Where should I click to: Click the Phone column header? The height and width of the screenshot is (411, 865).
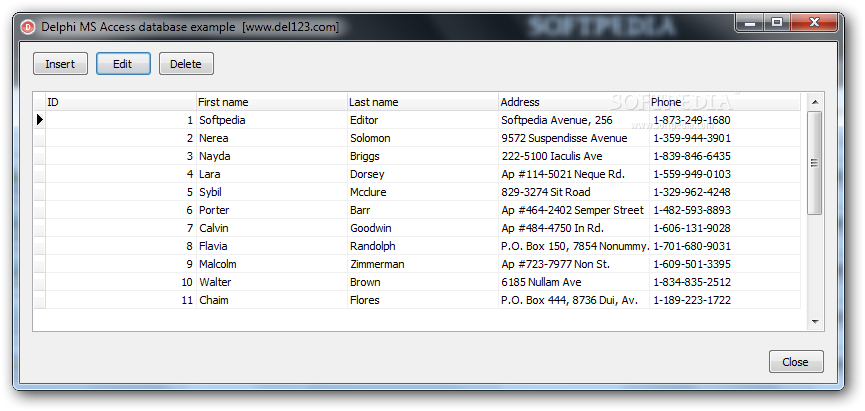725,102
